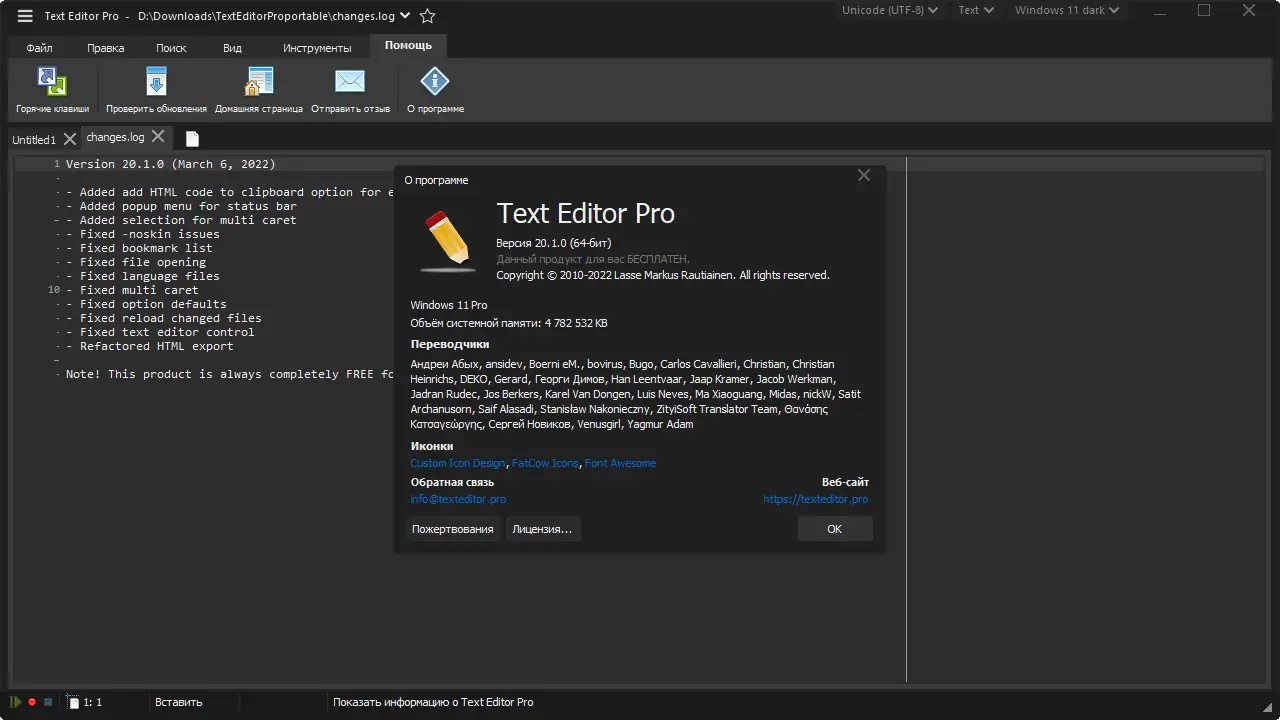
Task: Click the new document tab icon
Action: tap(192, 139)
